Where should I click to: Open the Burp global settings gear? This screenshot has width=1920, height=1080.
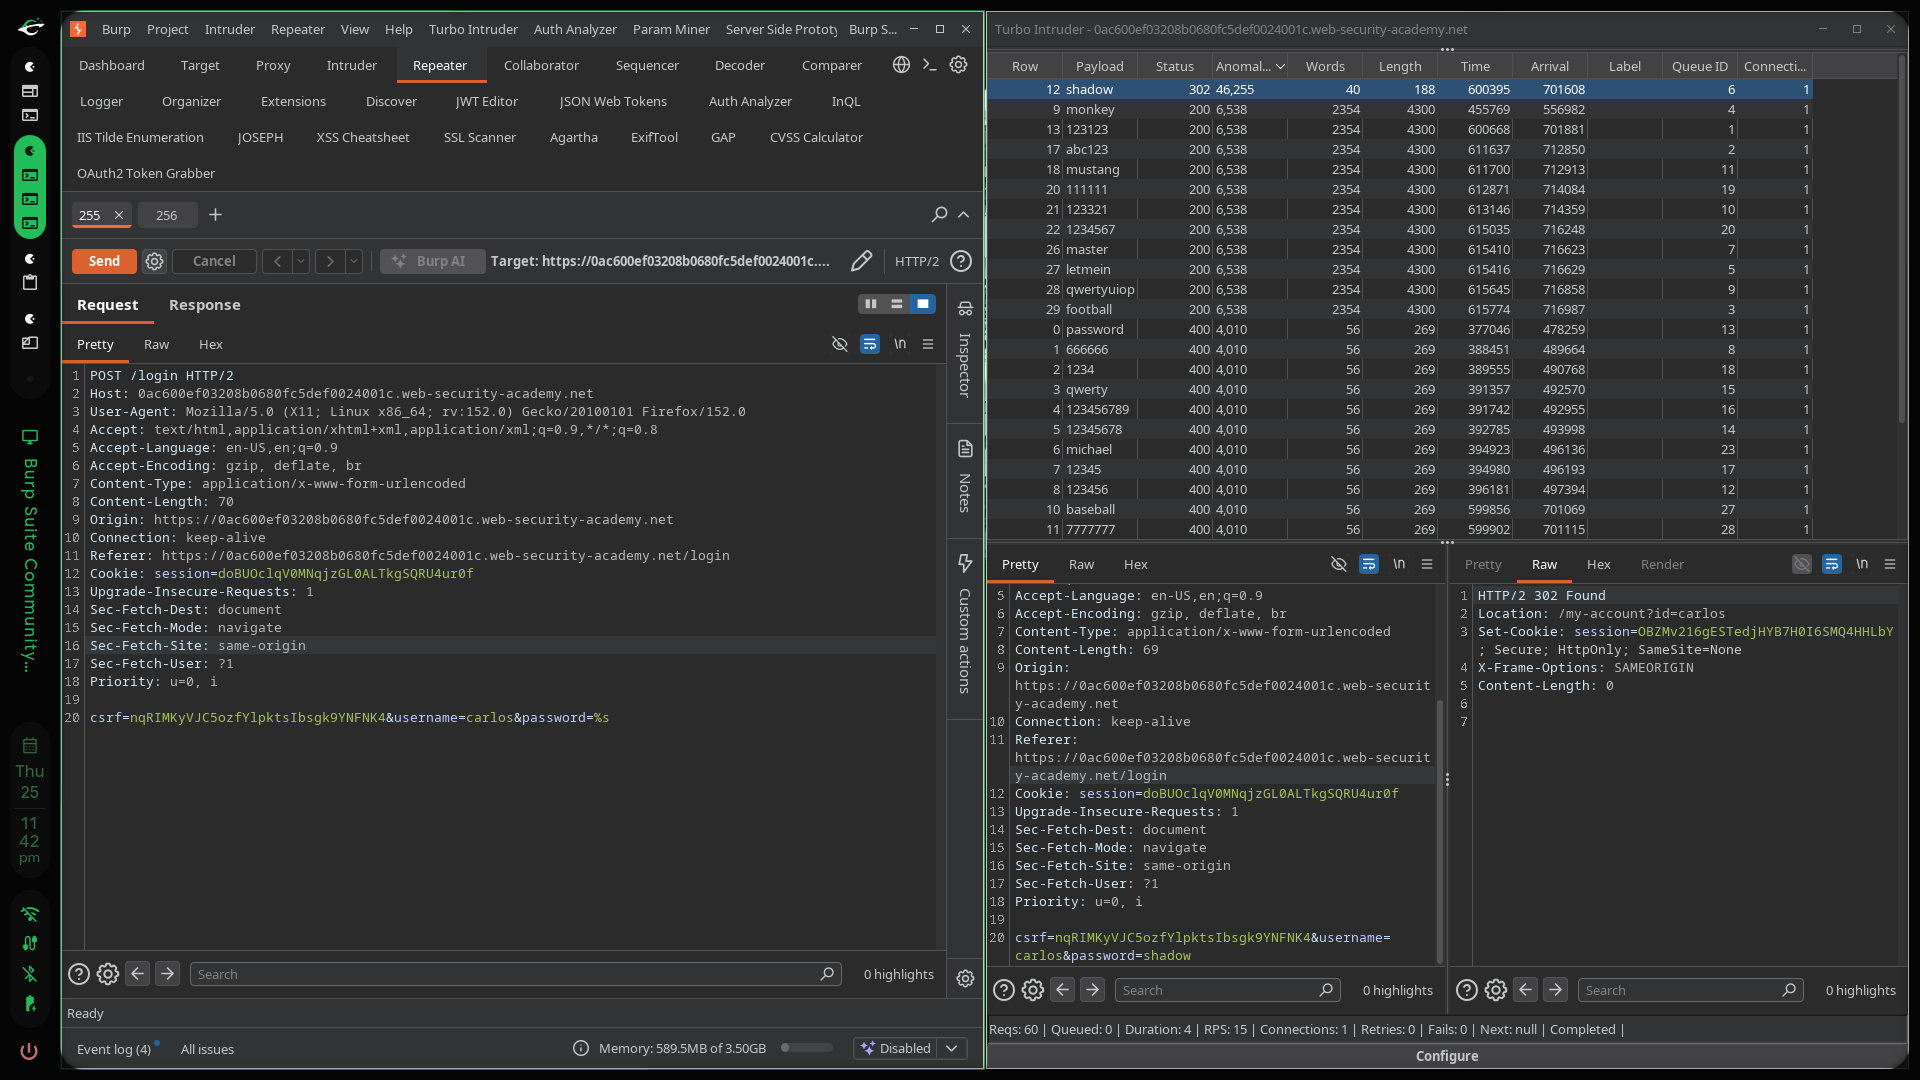[958, 65]
